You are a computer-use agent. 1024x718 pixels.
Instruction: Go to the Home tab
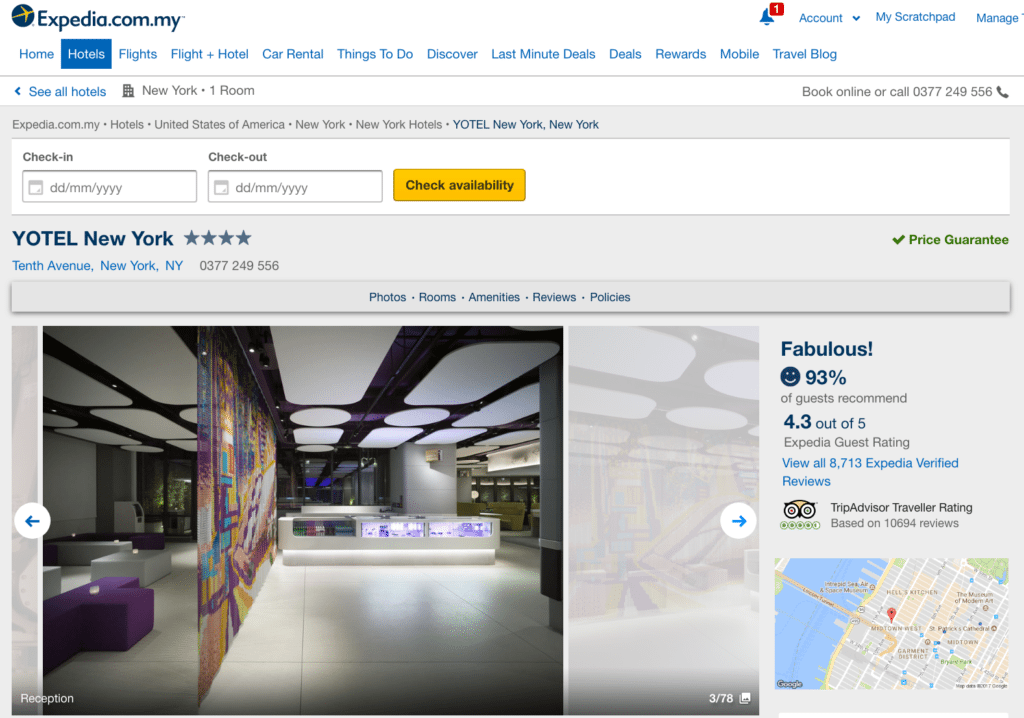37,54
